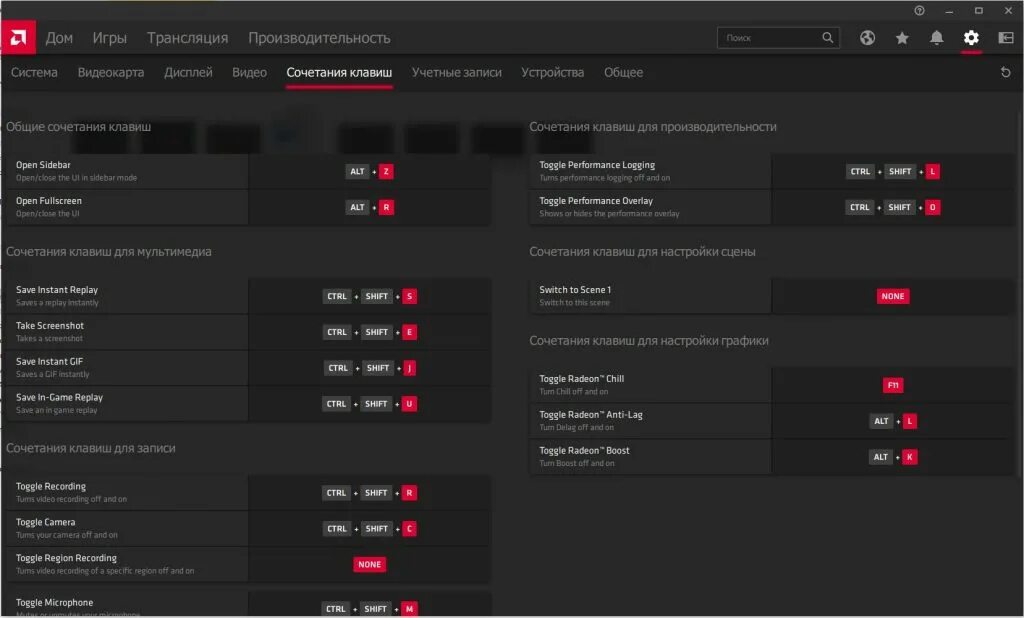Open notifications bell icon

(936, 38)
